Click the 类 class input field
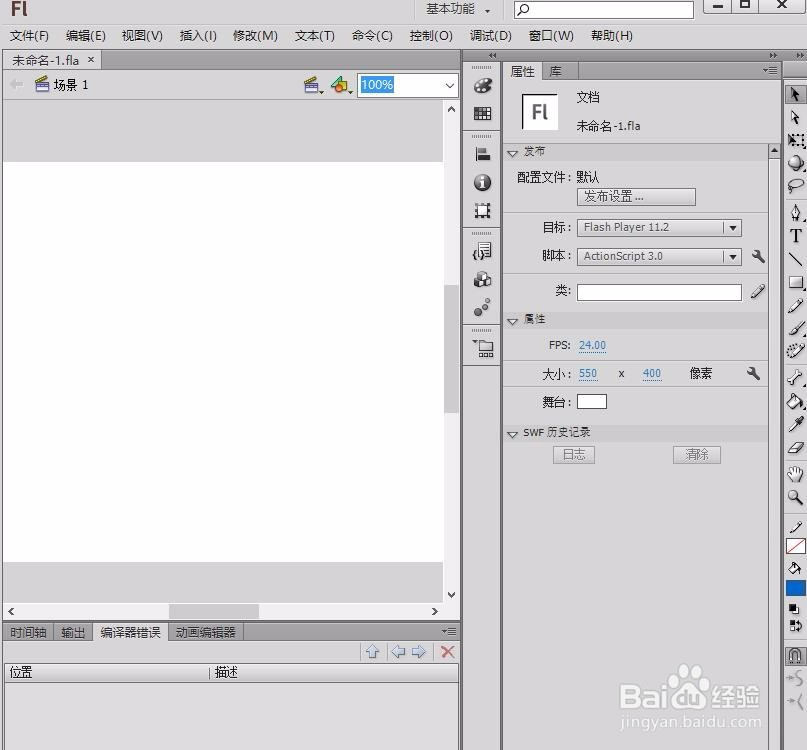807x750 pixels. pyautogui.click(x=659, y=292)
